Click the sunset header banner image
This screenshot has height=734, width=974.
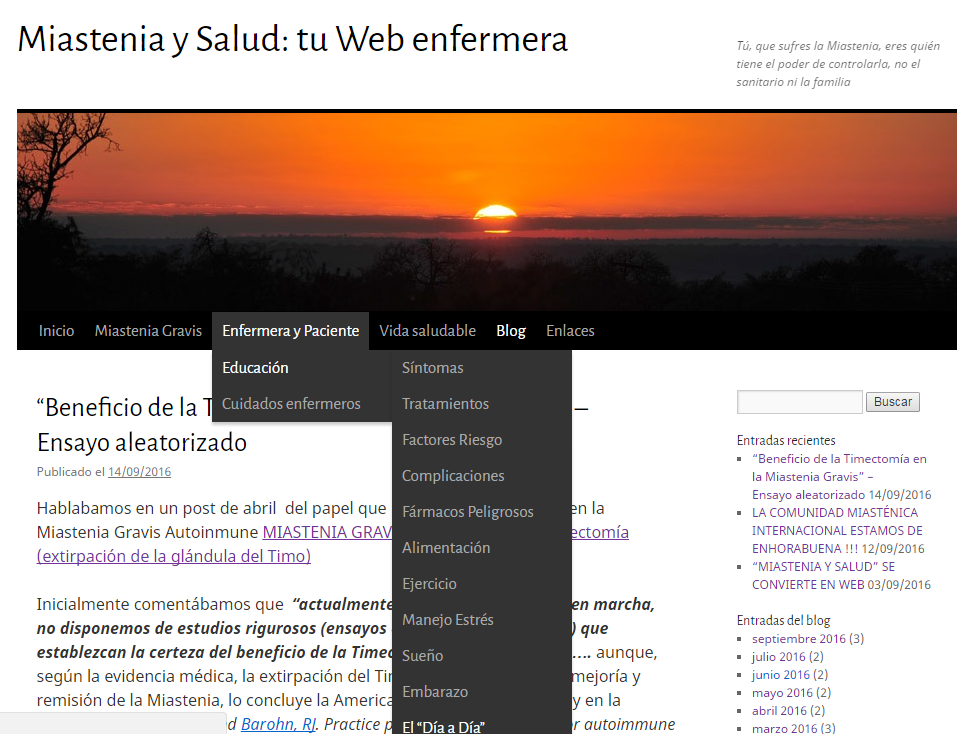coord(486,210)
